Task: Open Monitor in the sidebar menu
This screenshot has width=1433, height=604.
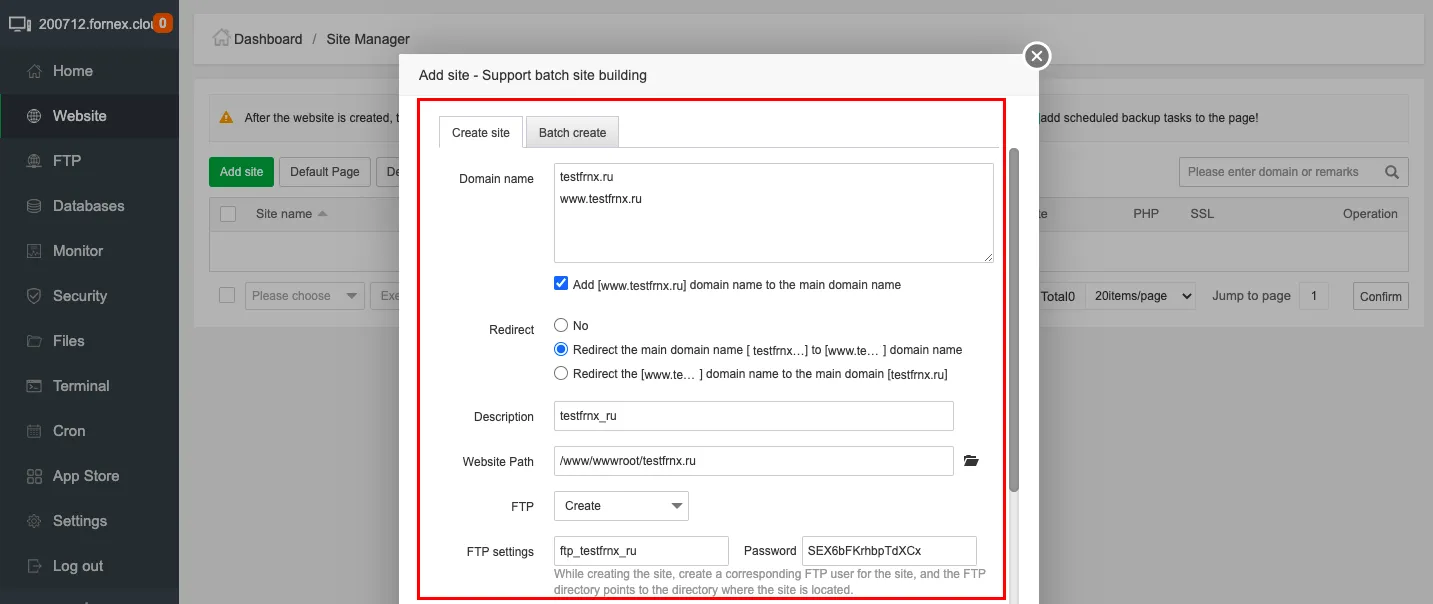Action: [x=77, y=251]
